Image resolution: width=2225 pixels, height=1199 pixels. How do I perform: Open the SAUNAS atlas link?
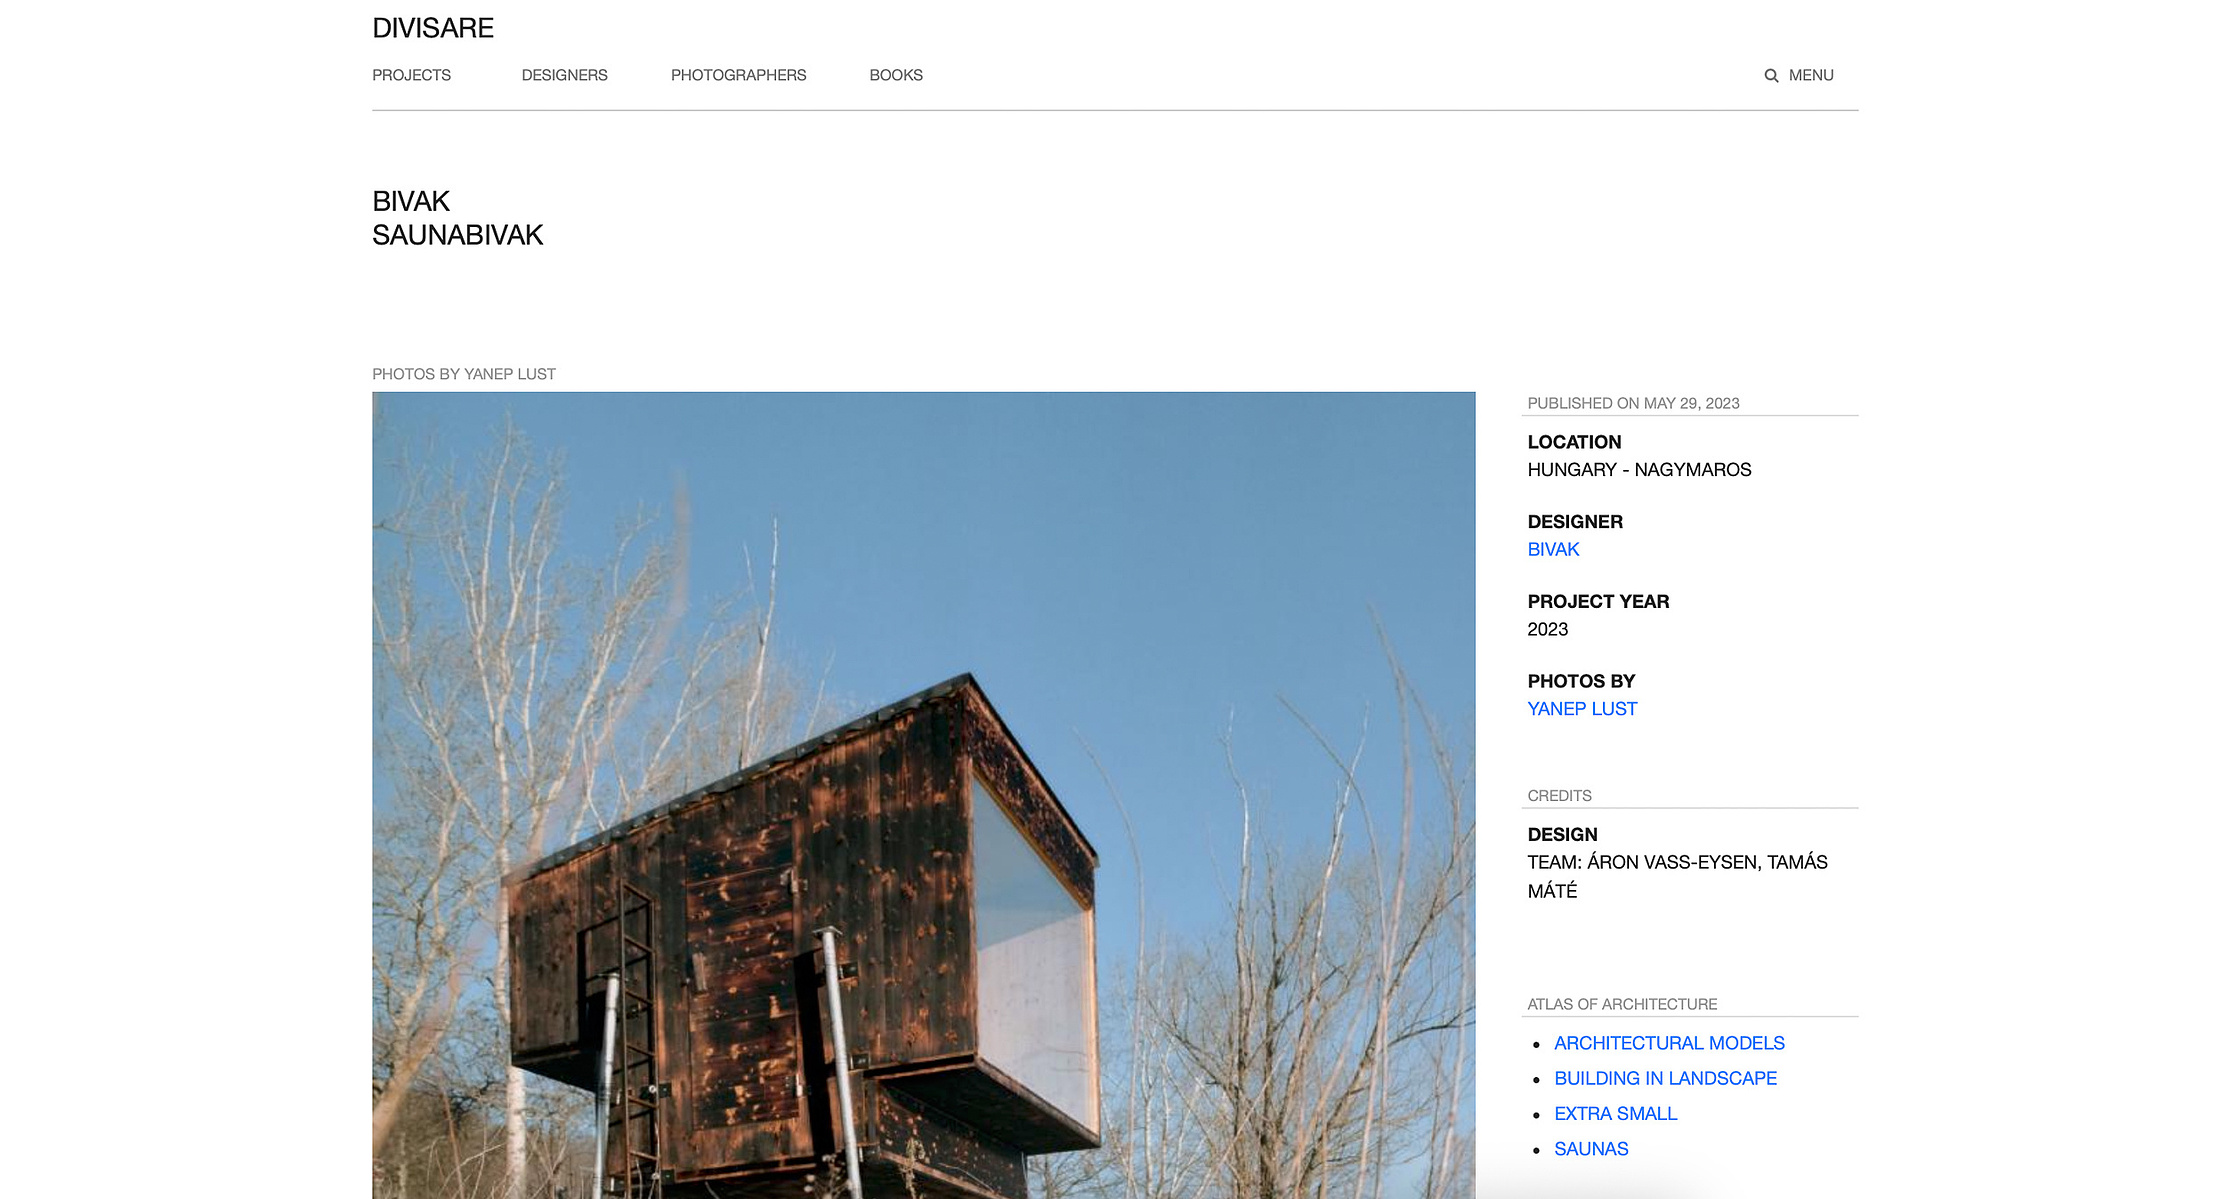[1591, 1149]
